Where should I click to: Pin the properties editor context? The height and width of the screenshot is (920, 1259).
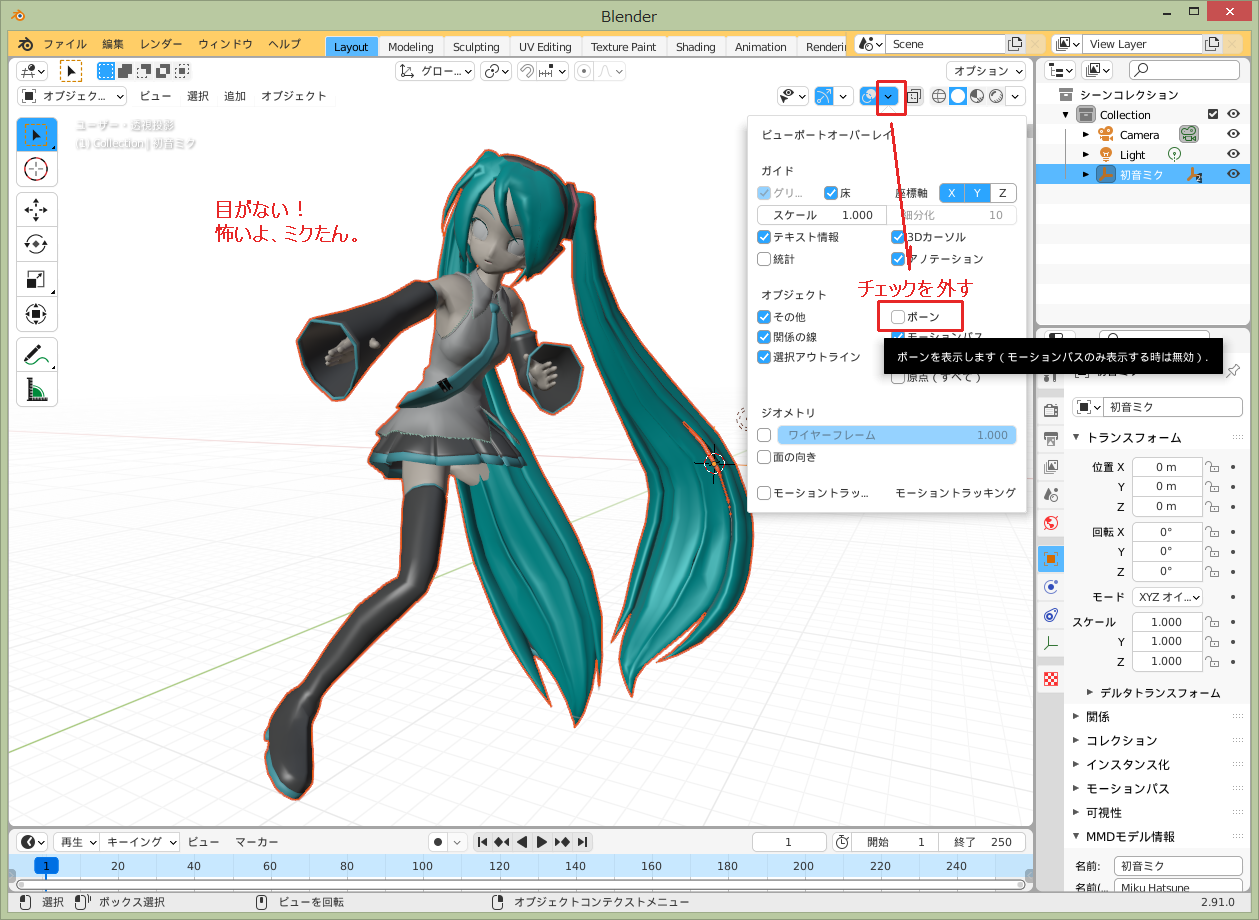tap(1234, 371)
